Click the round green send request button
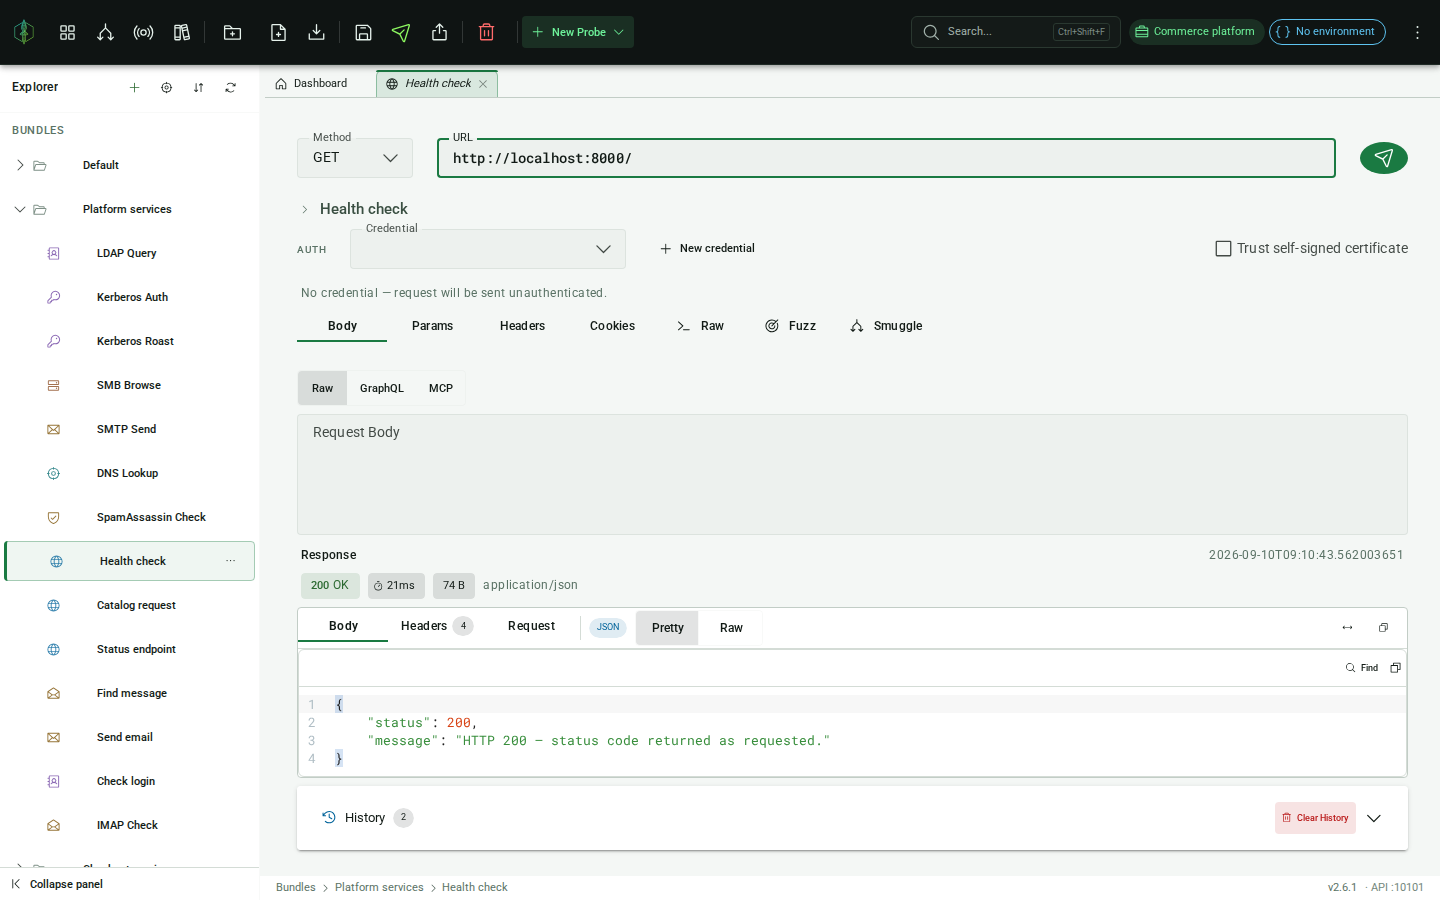The image size is (1440, 900). pyautogui.click(x=1383, y=158)
